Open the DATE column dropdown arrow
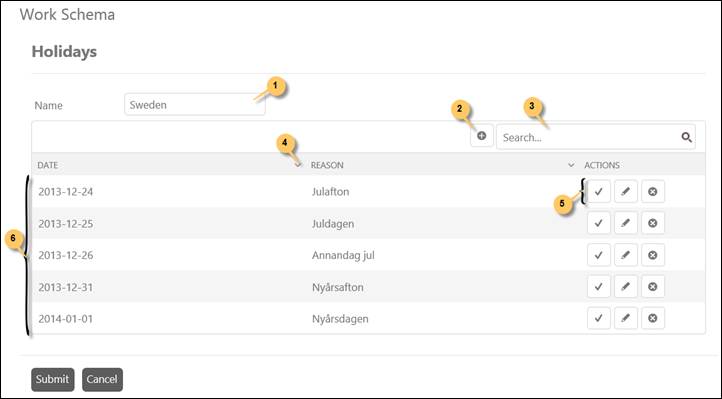722x399 pixels. tap(298, 165)
